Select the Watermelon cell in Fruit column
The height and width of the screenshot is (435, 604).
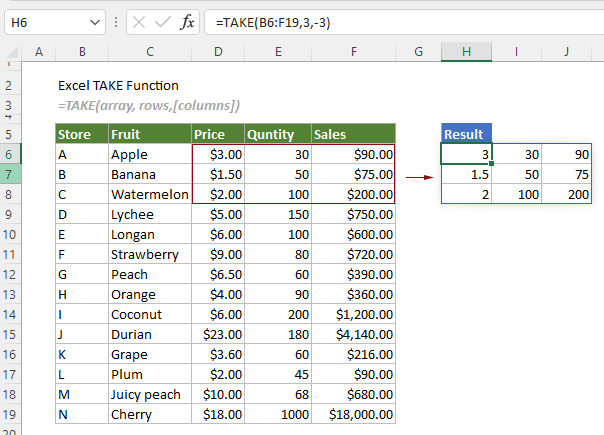click(149, 194)
